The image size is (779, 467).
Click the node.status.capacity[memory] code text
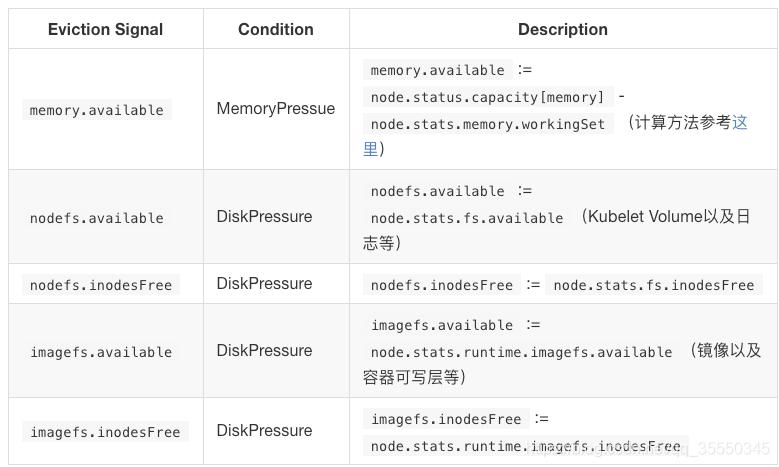coord(487,97)
